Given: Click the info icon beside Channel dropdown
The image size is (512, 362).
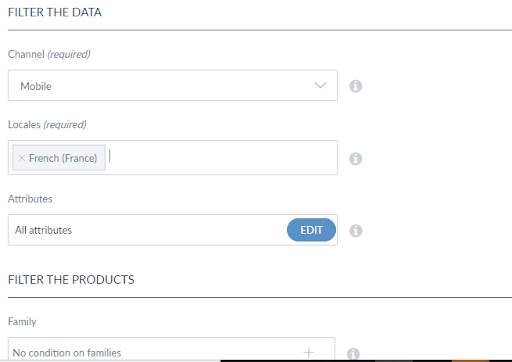Looking at the screenshot, I should [355, 86].
